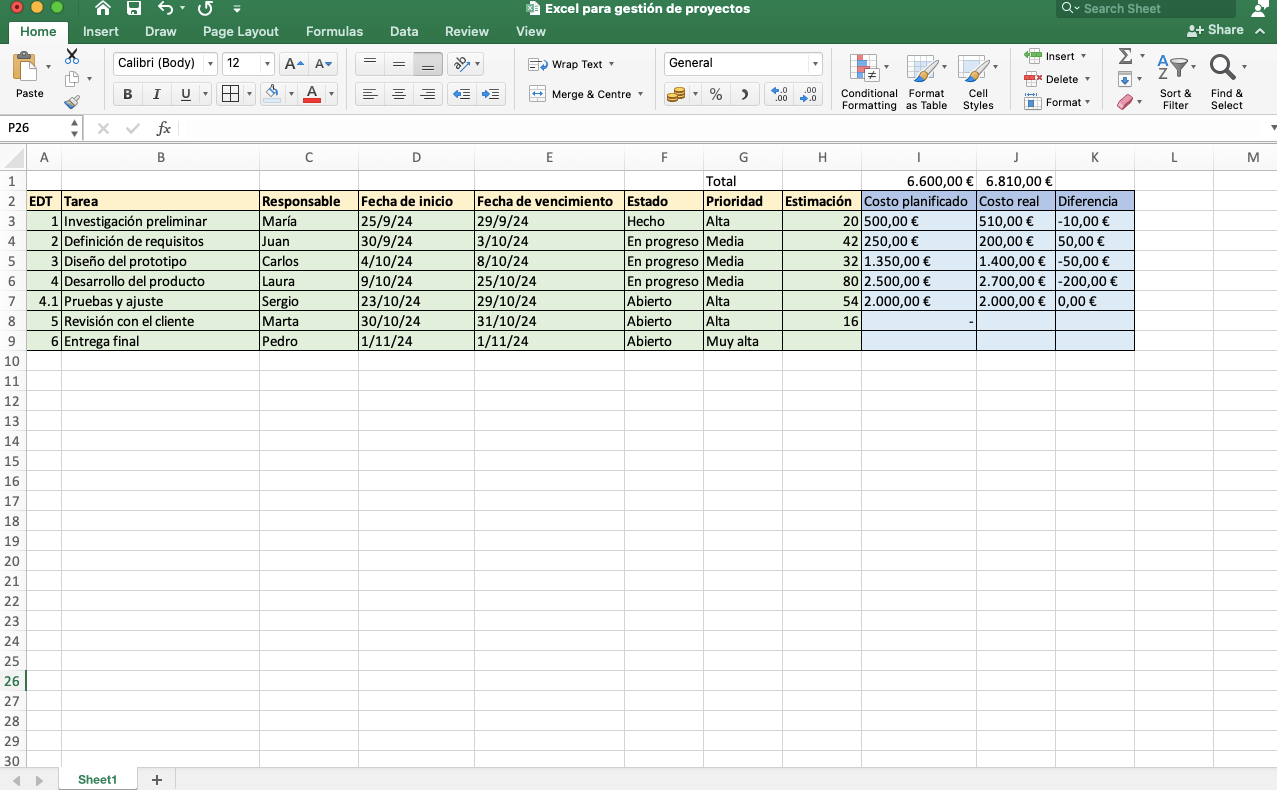The height and width of the screenshot is (790, 1277).
Task: Click the Format Painter brush icon
Action: (72, 101)
